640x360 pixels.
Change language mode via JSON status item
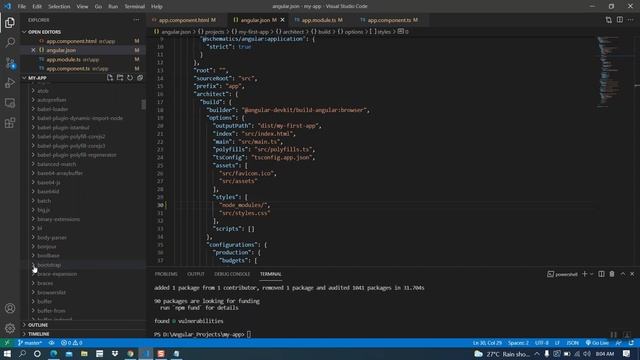click(x=573, y=343)
